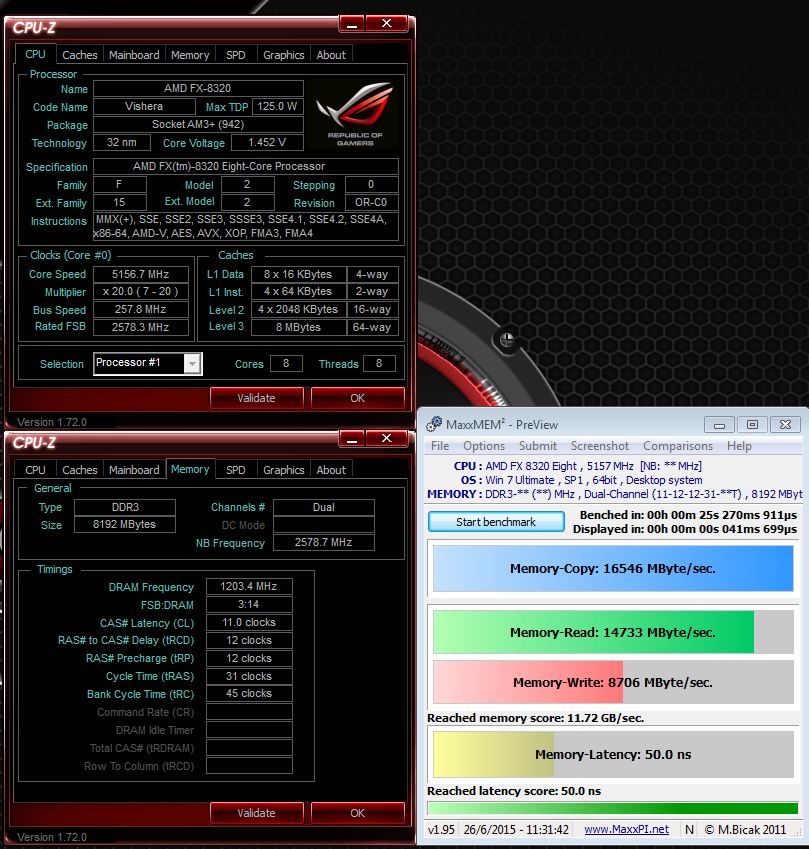Screen dimensions: 809x849
Task: Click the Memory-Read 14733 MByte/sec bar
Action: [x=613, y=632]
